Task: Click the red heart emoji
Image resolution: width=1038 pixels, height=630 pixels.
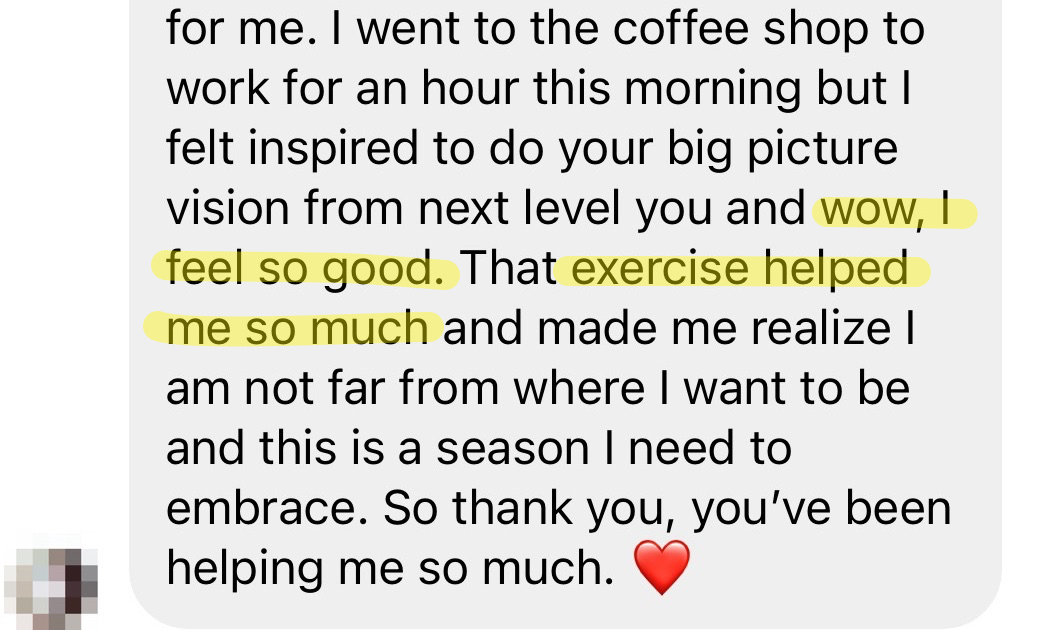Action: coord(661,567)
